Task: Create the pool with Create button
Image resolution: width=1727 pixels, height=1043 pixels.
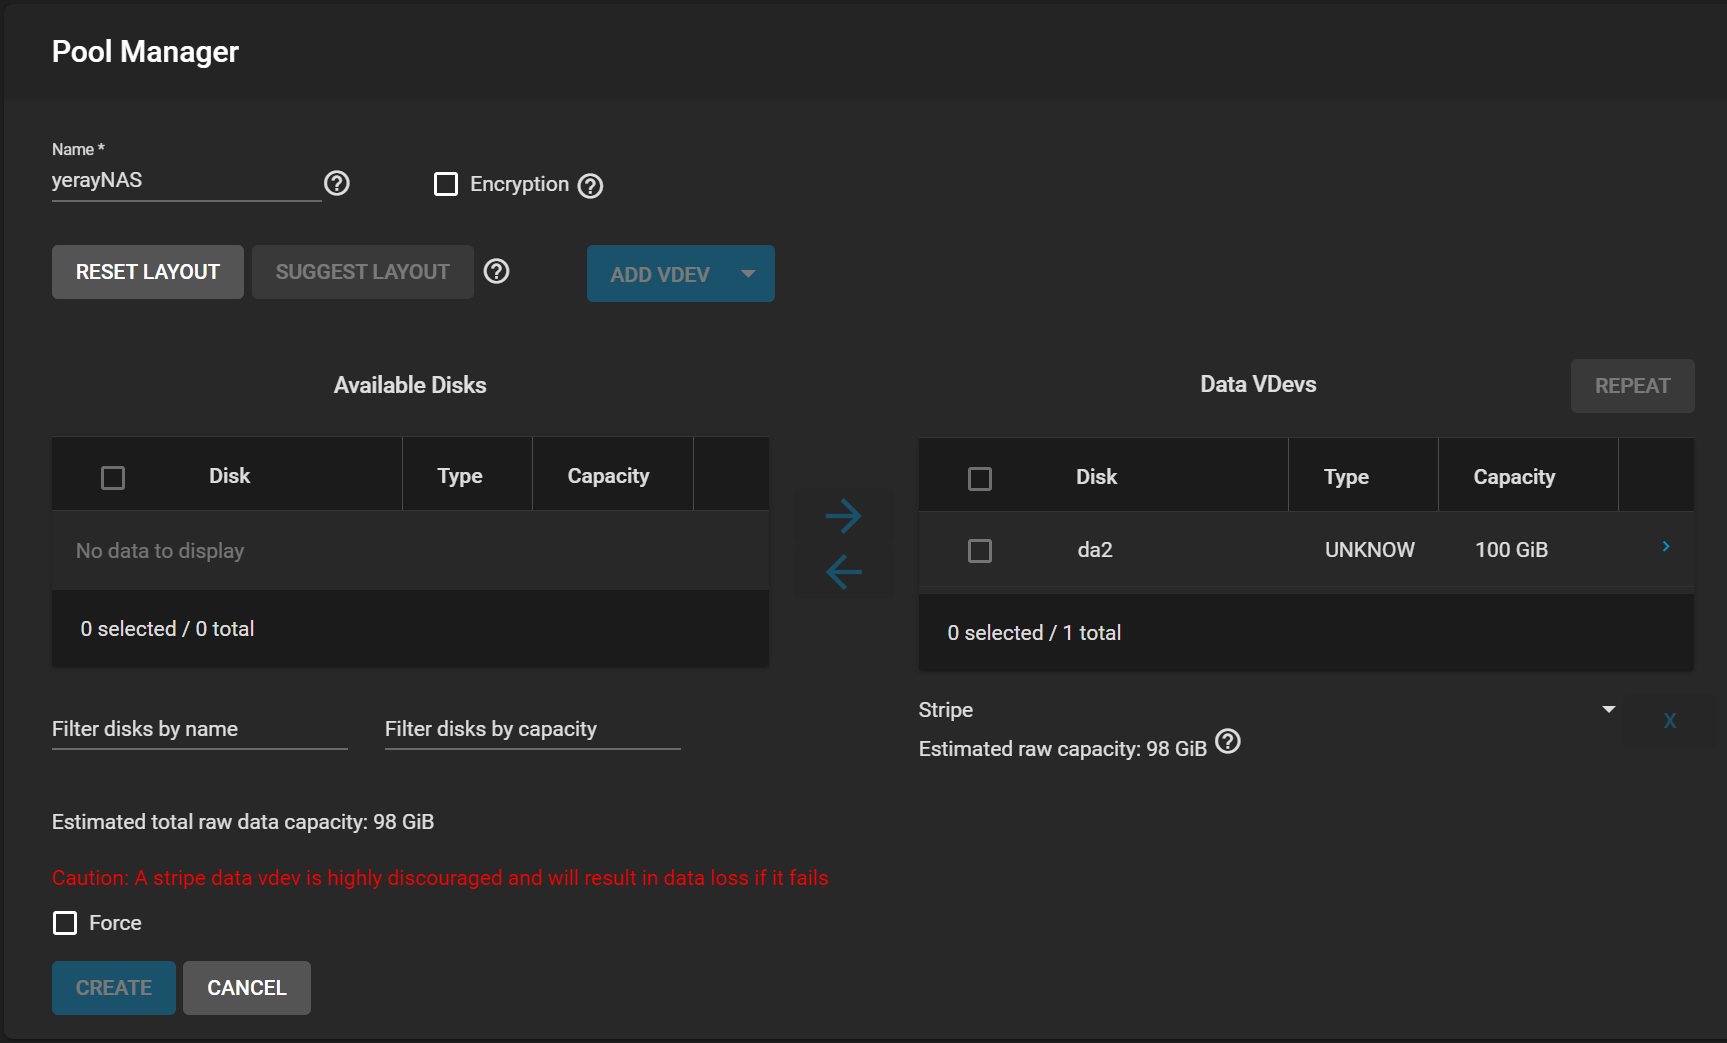Action: tap(114, 988)
